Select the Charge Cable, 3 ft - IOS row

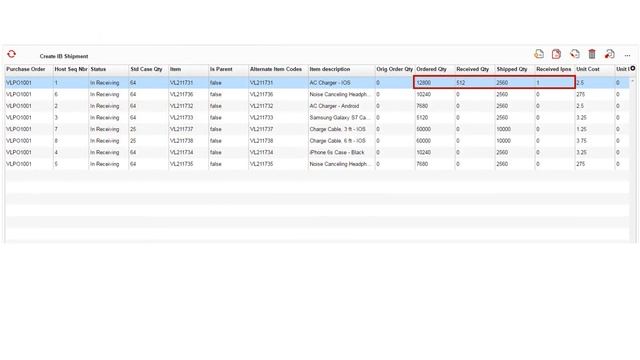click(x=317, y=129)
